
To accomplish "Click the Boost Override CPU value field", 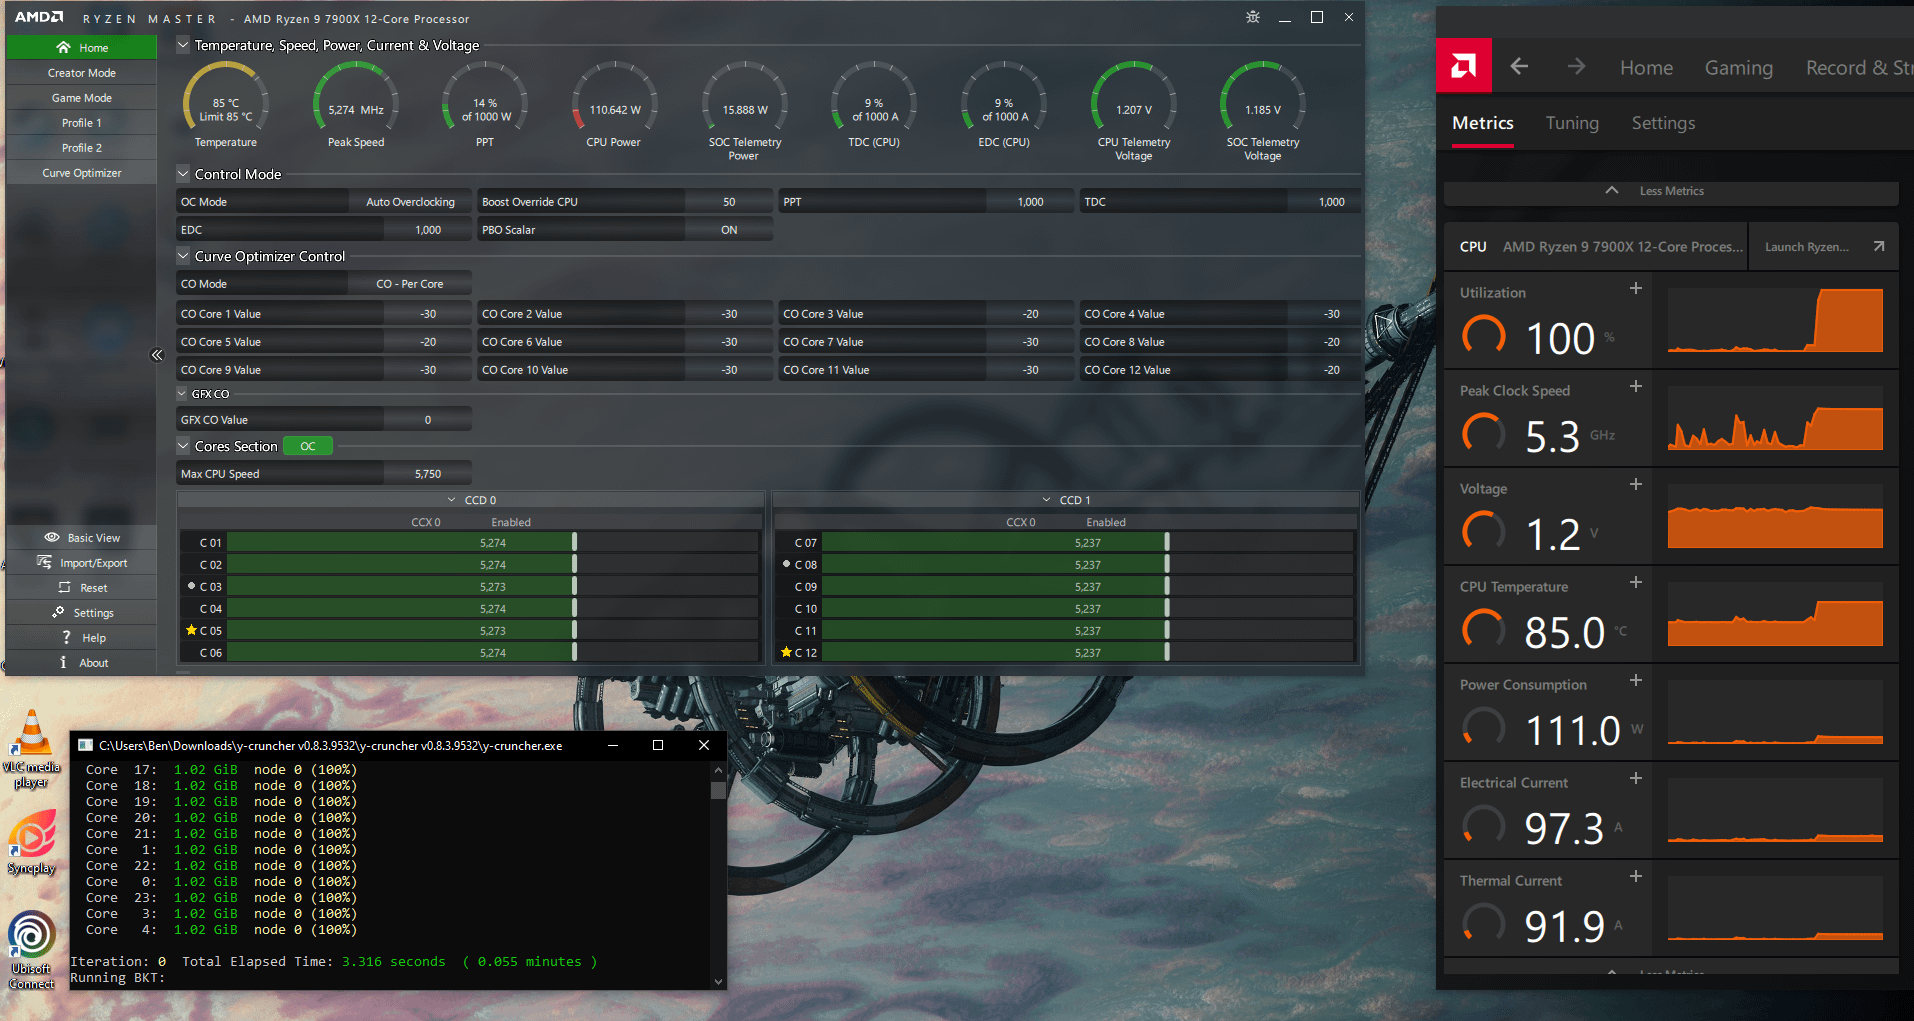I will pos(729,201).
